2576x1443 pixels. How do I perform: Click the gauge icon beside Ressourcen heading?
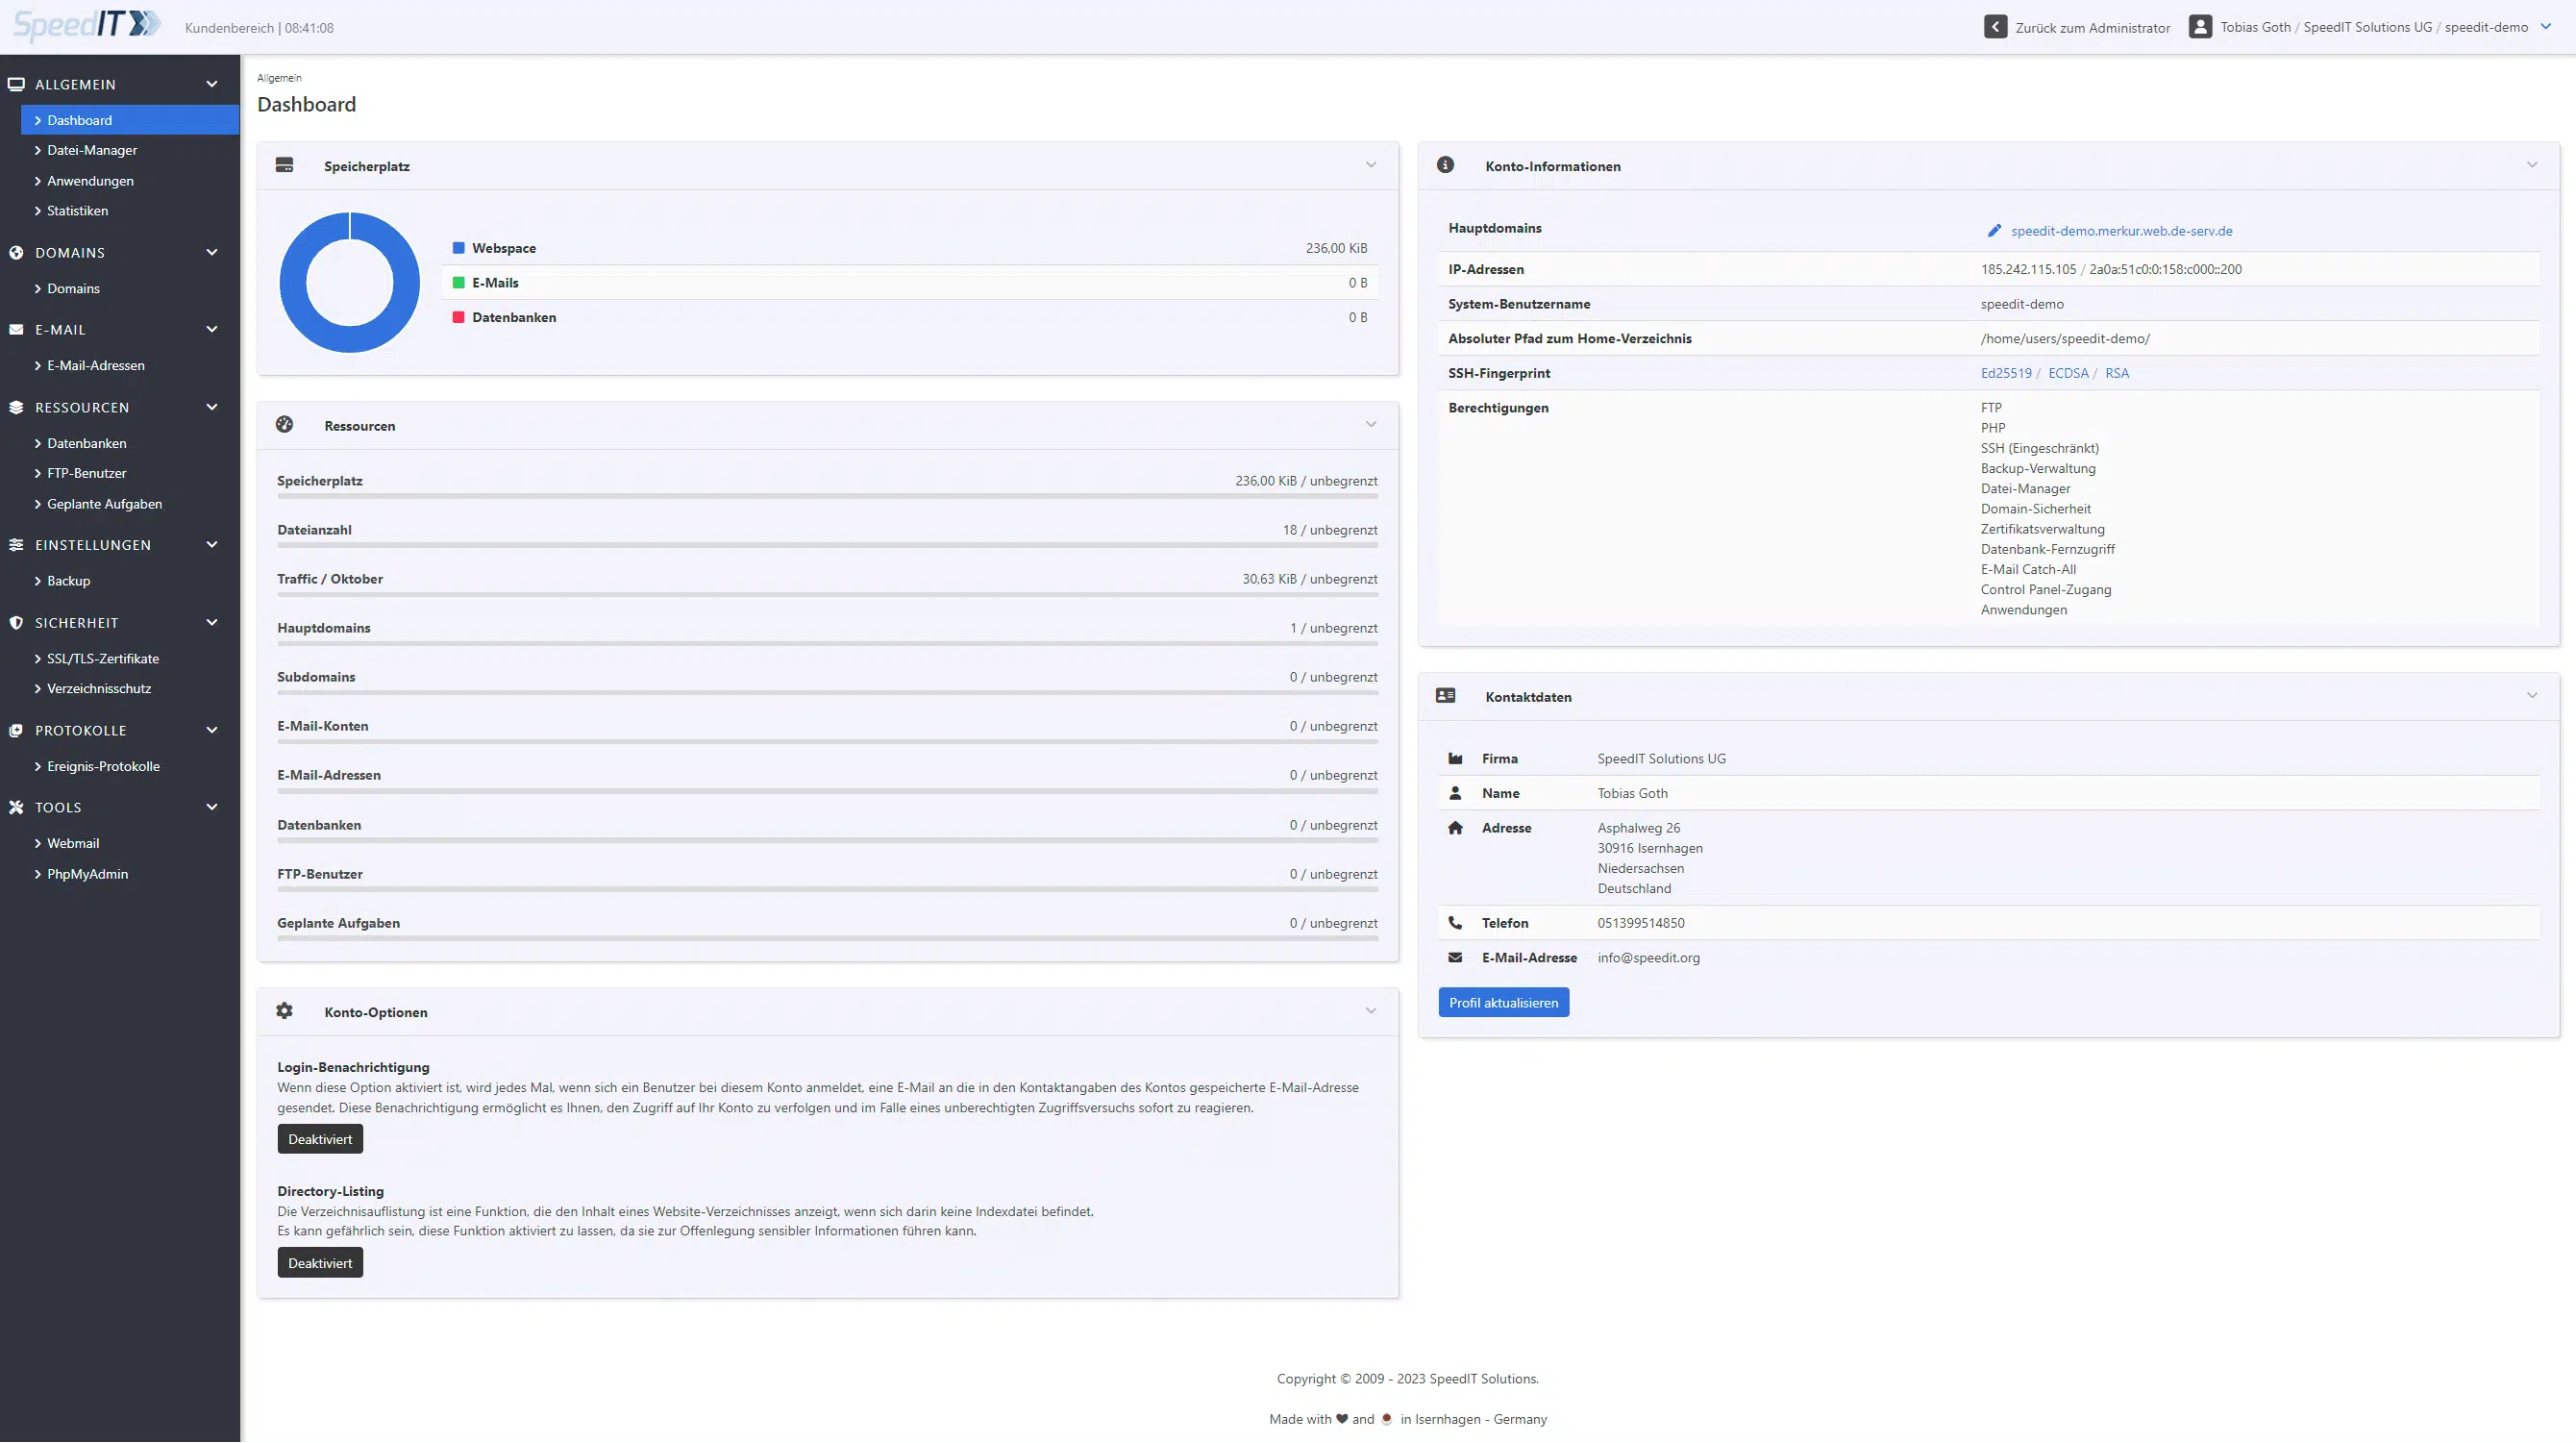[x=284, y=425]
